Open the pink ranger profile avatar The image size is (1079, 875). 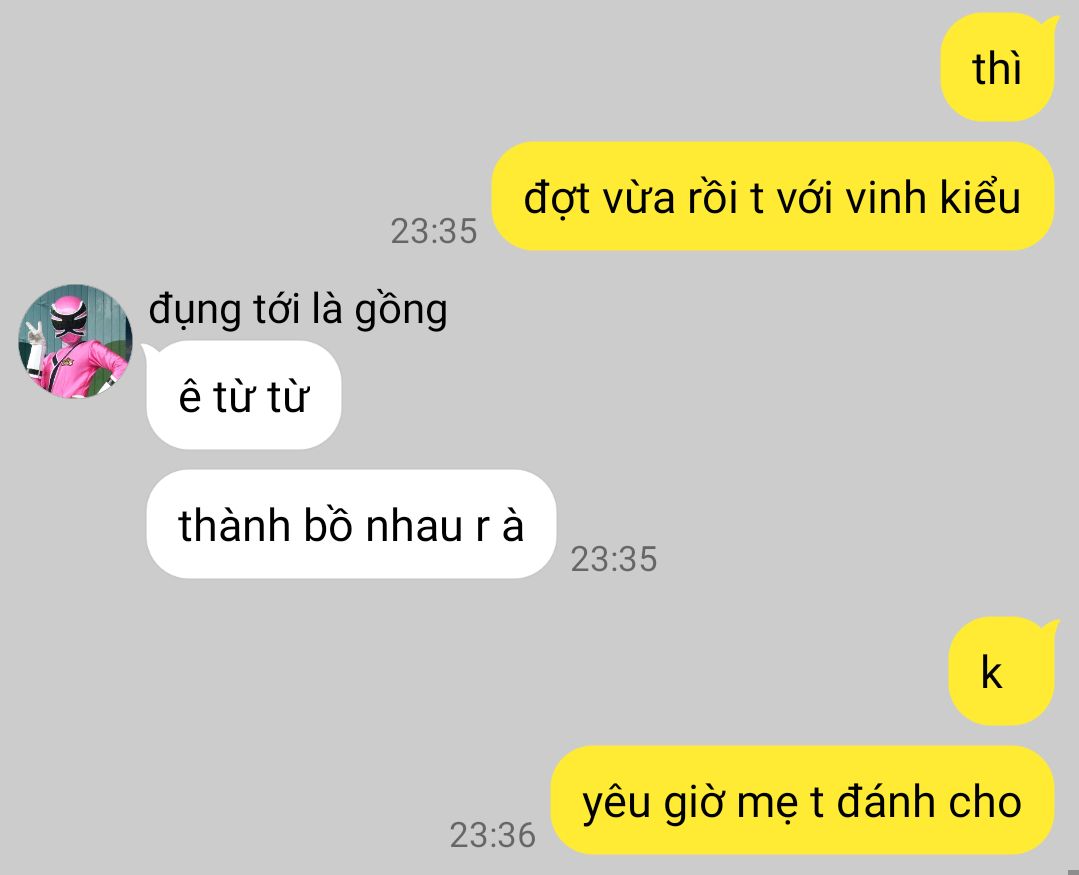[x=75, y=341]
